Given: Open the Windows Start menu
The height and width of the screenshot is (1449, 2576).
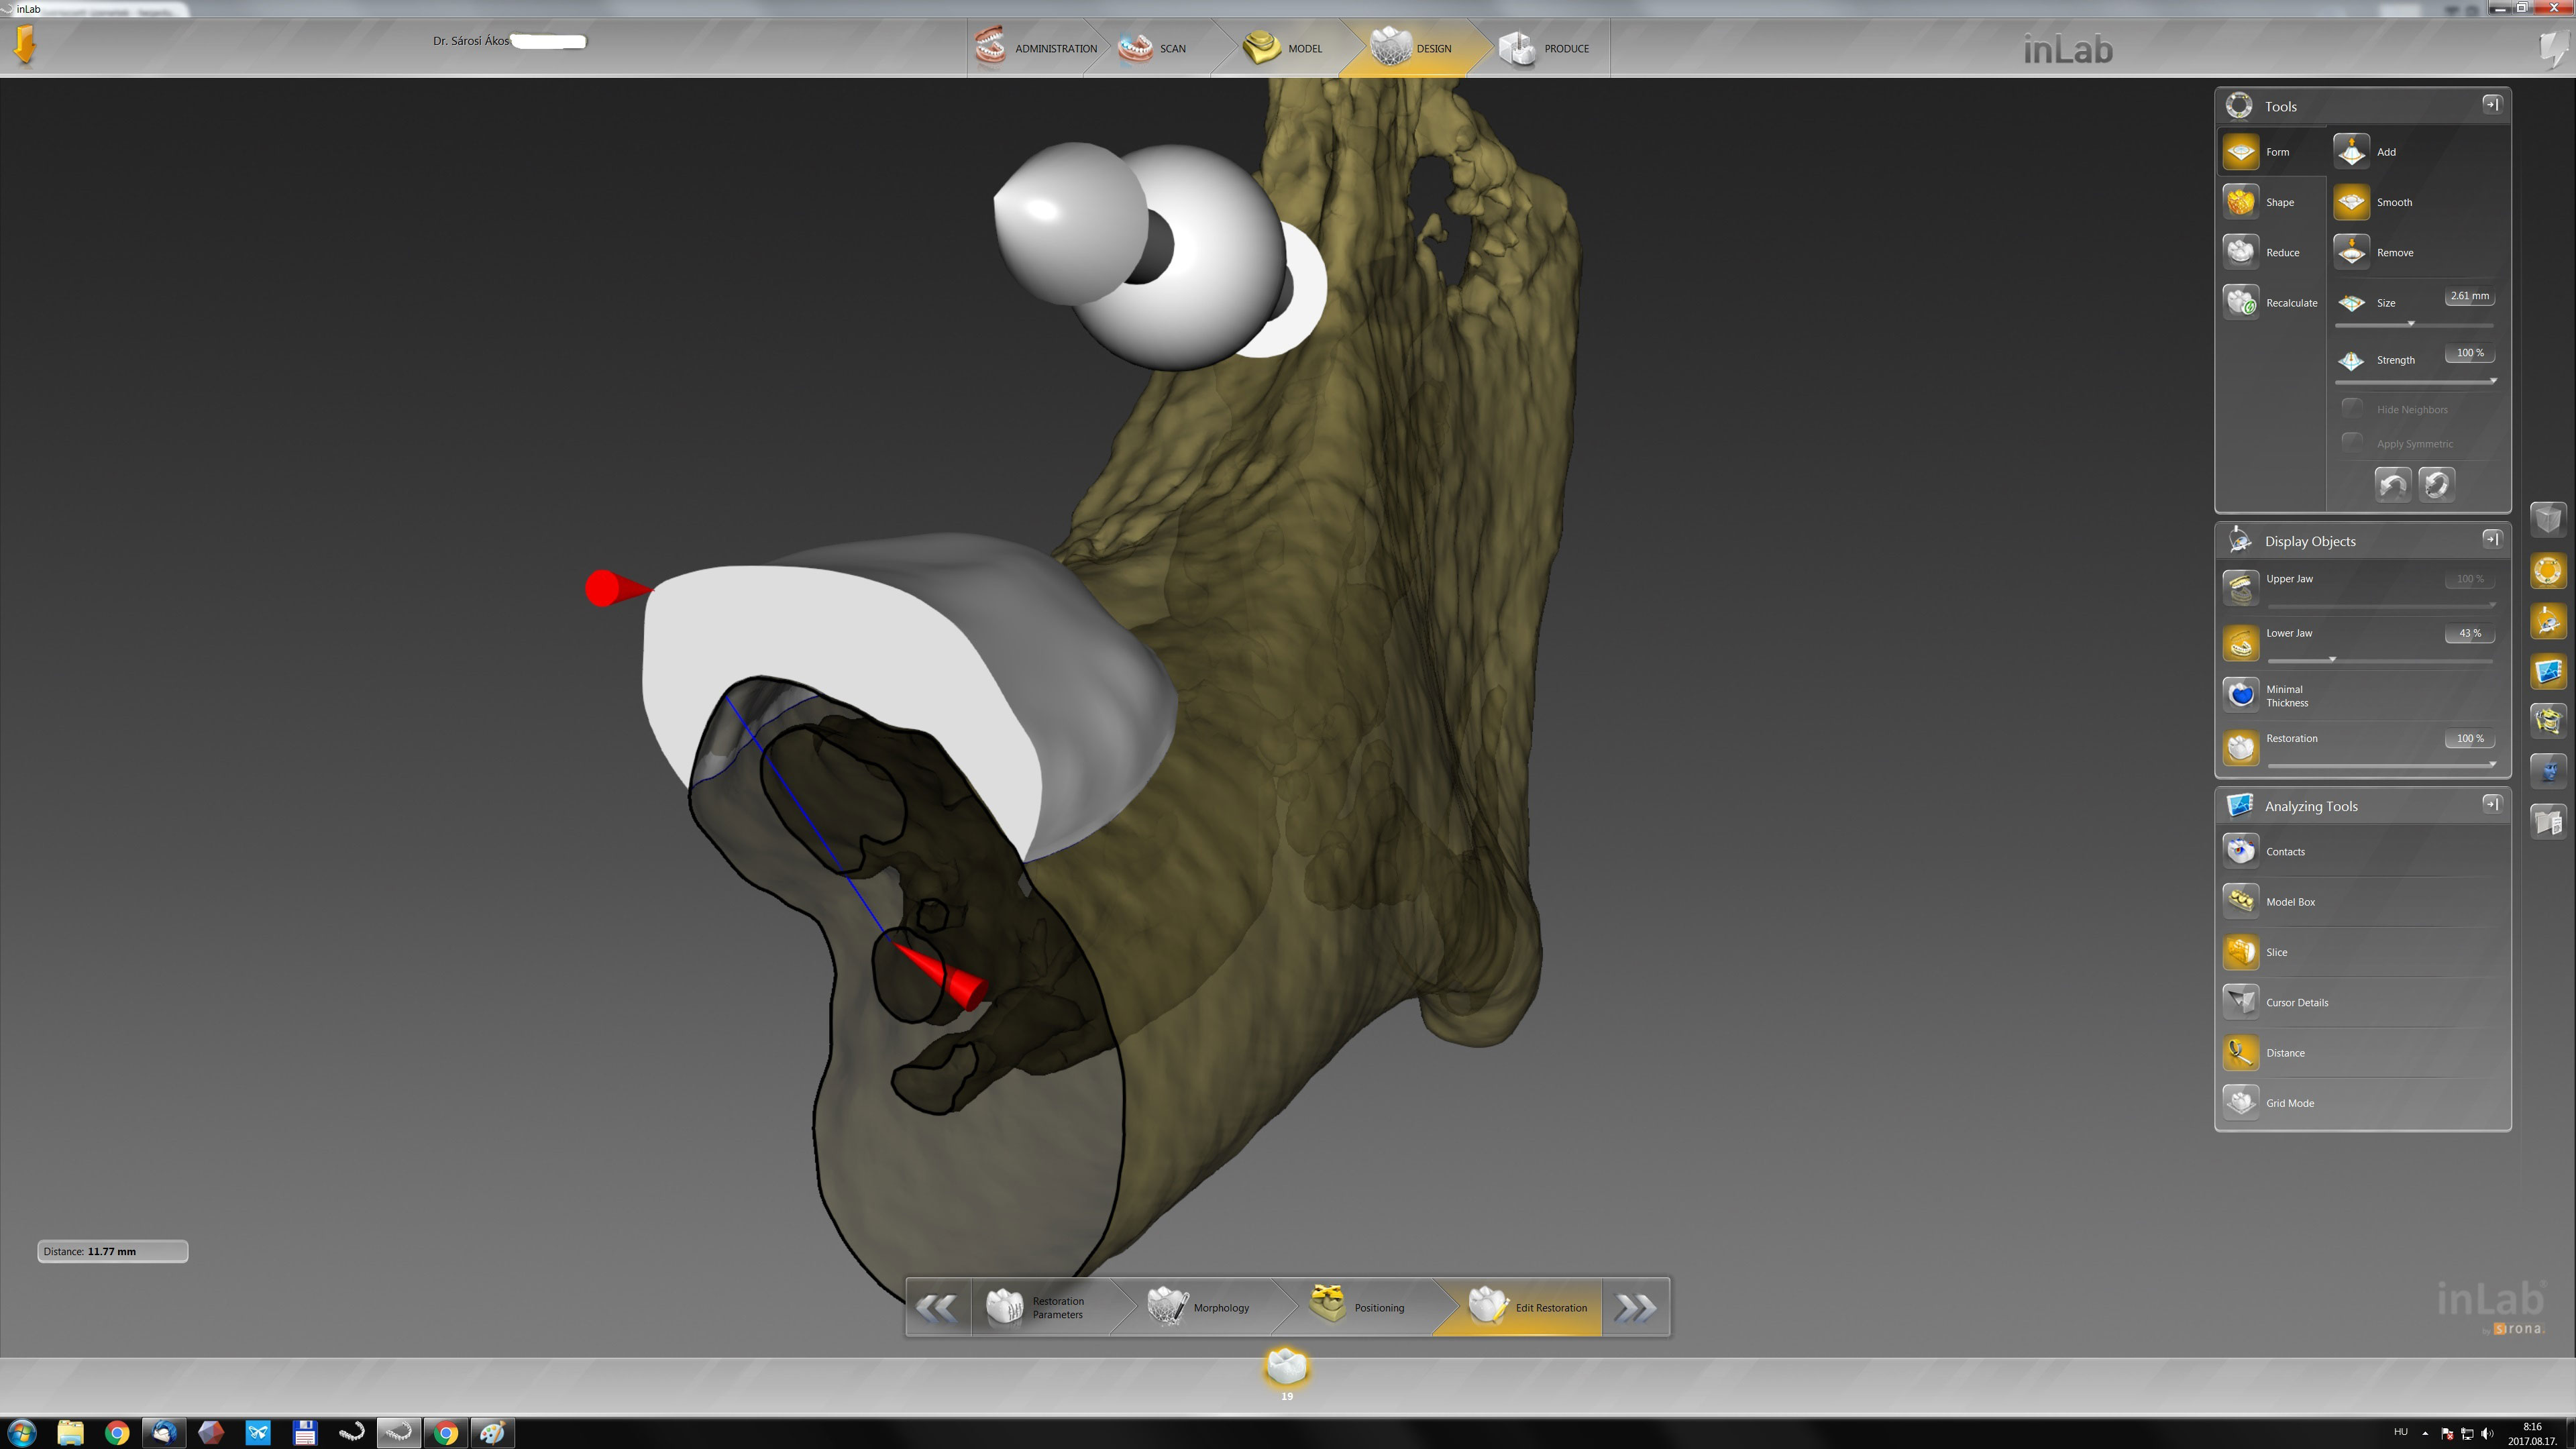Looking at the screenshot, I should click(22, 1433).
